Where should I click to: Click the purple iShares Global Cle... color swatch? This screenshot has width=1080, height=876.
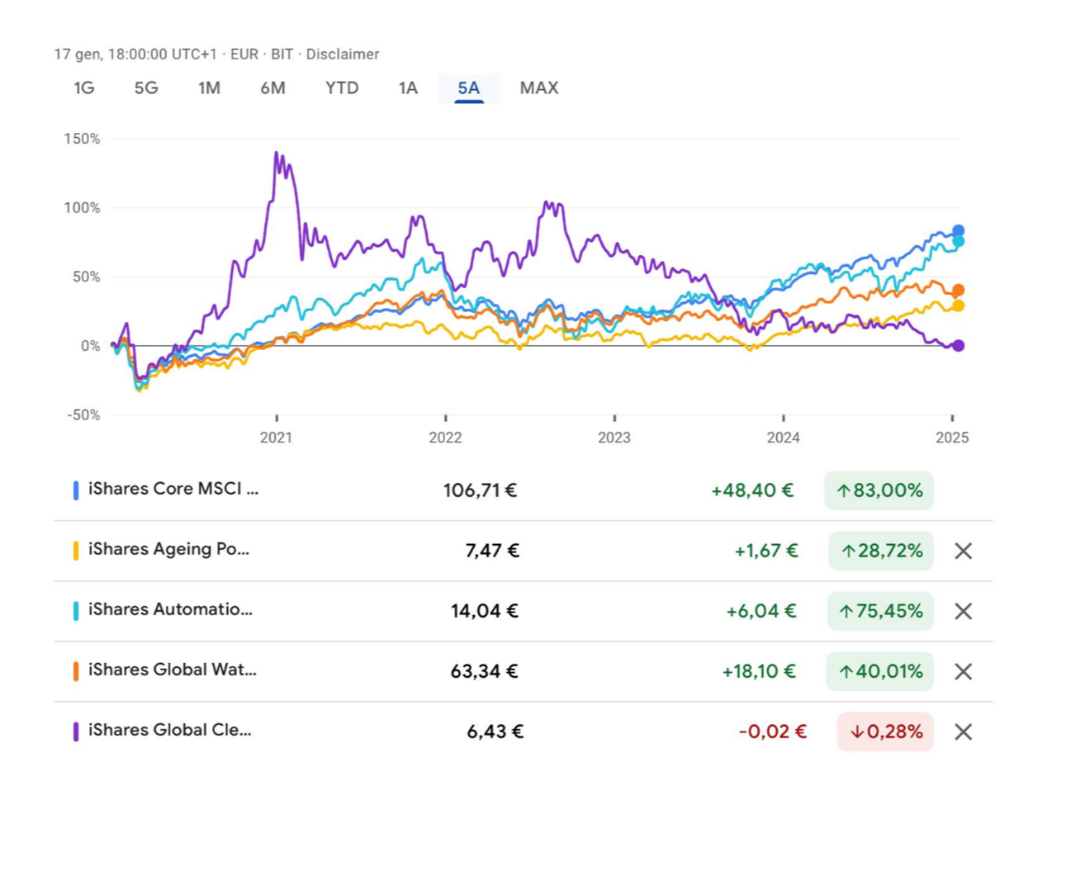click(x=76, y=731)
